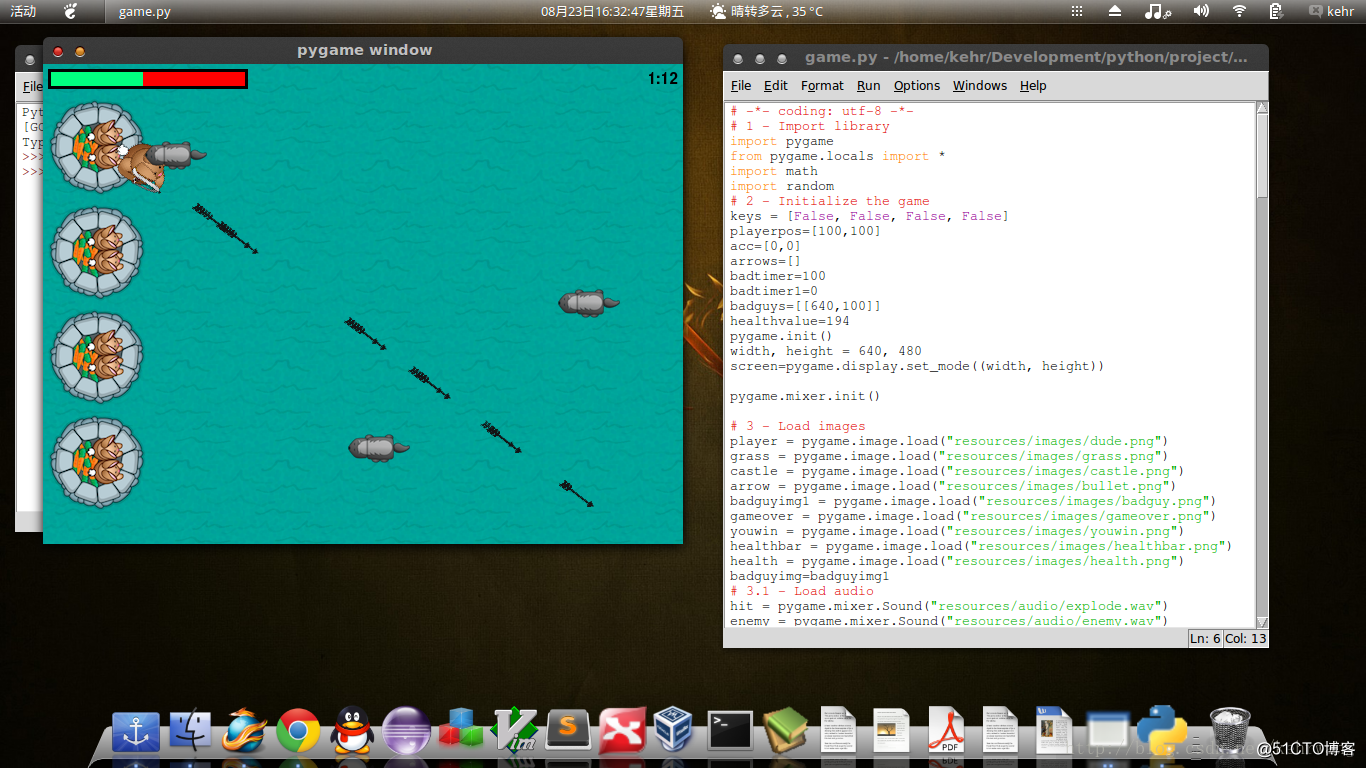Open the weather indicator in top bar
Screen dimensions: 1366x768
(x=767, y=11)
